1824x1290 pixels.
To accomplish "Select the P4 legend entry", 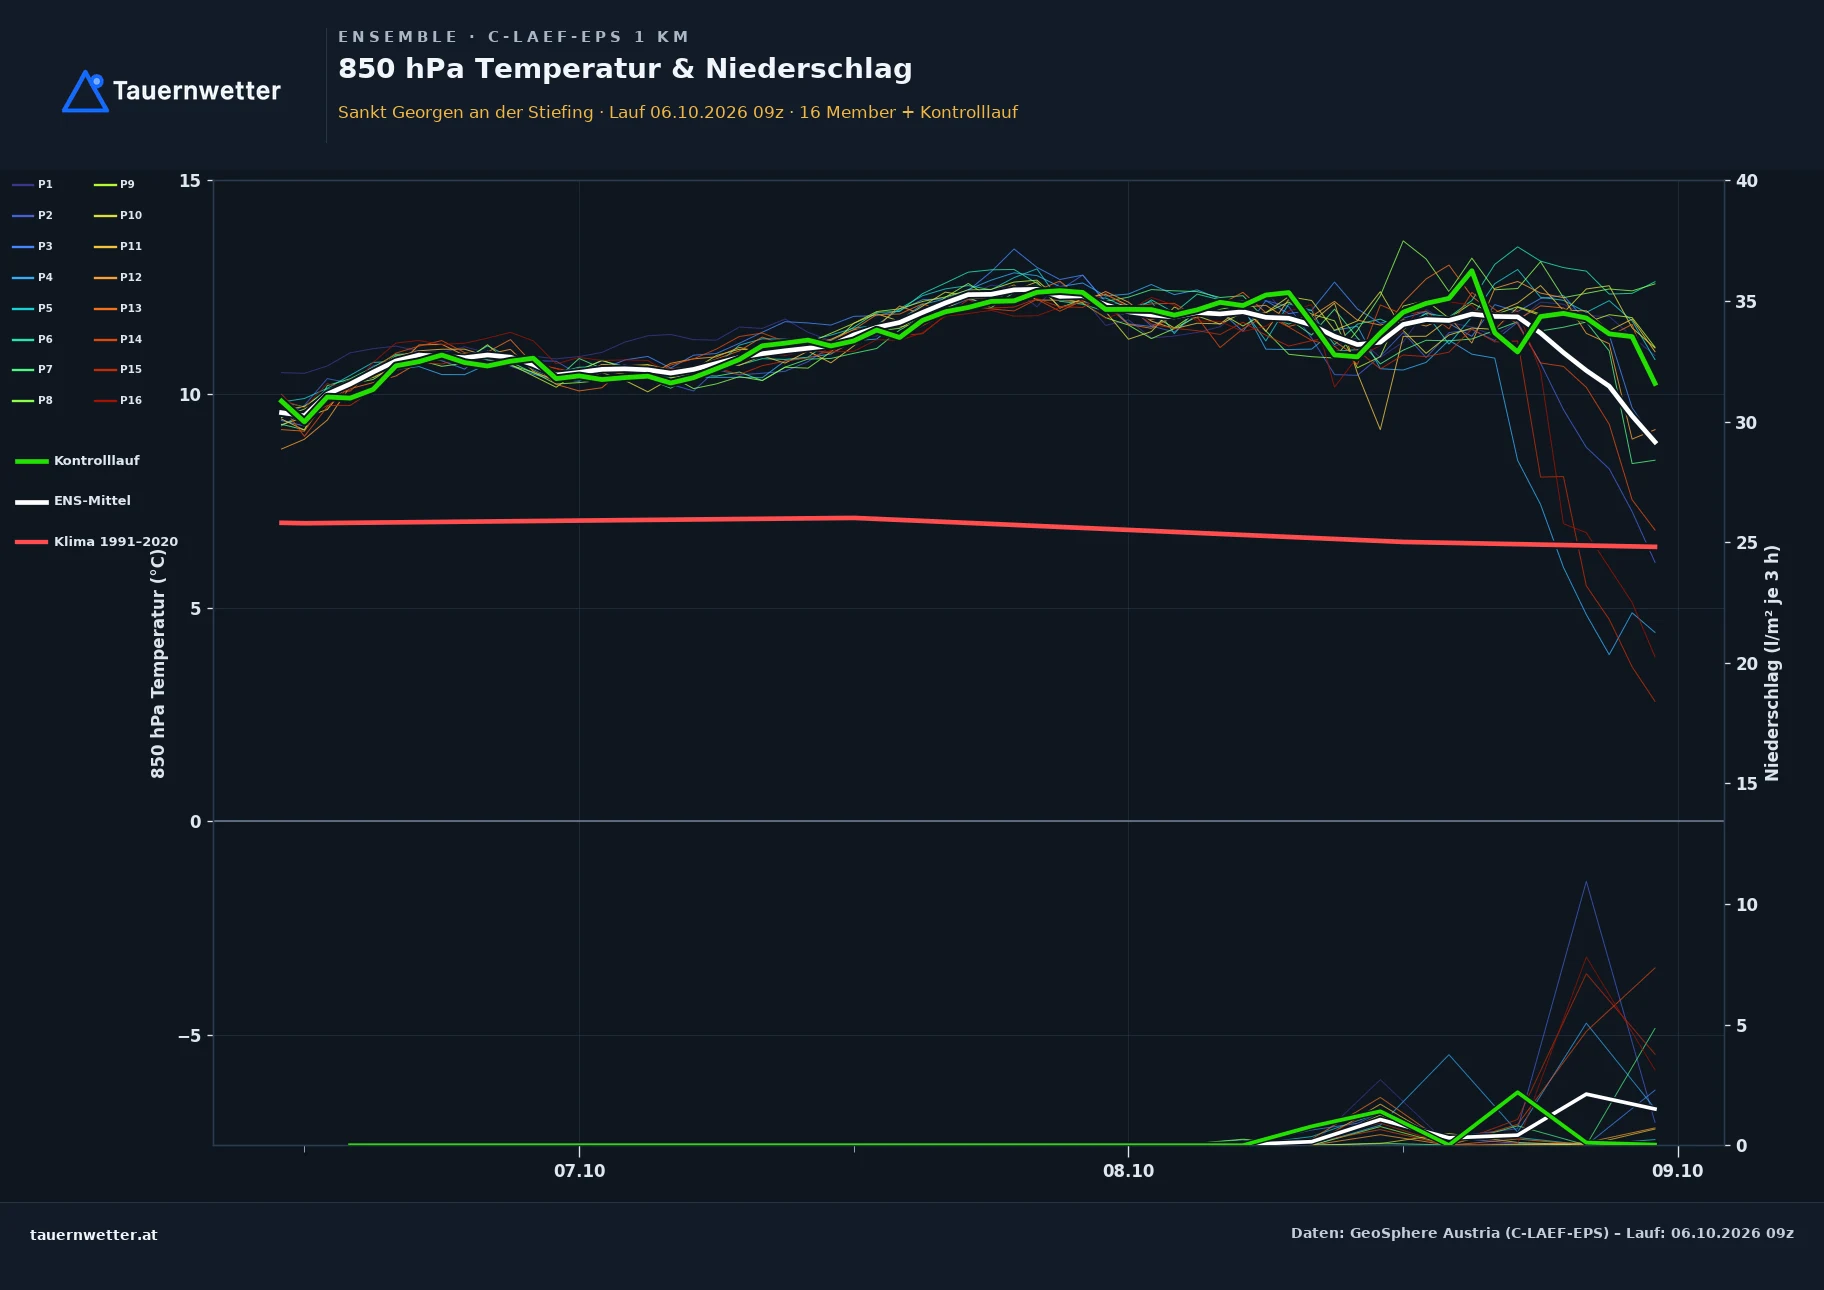I will (33, 277).
